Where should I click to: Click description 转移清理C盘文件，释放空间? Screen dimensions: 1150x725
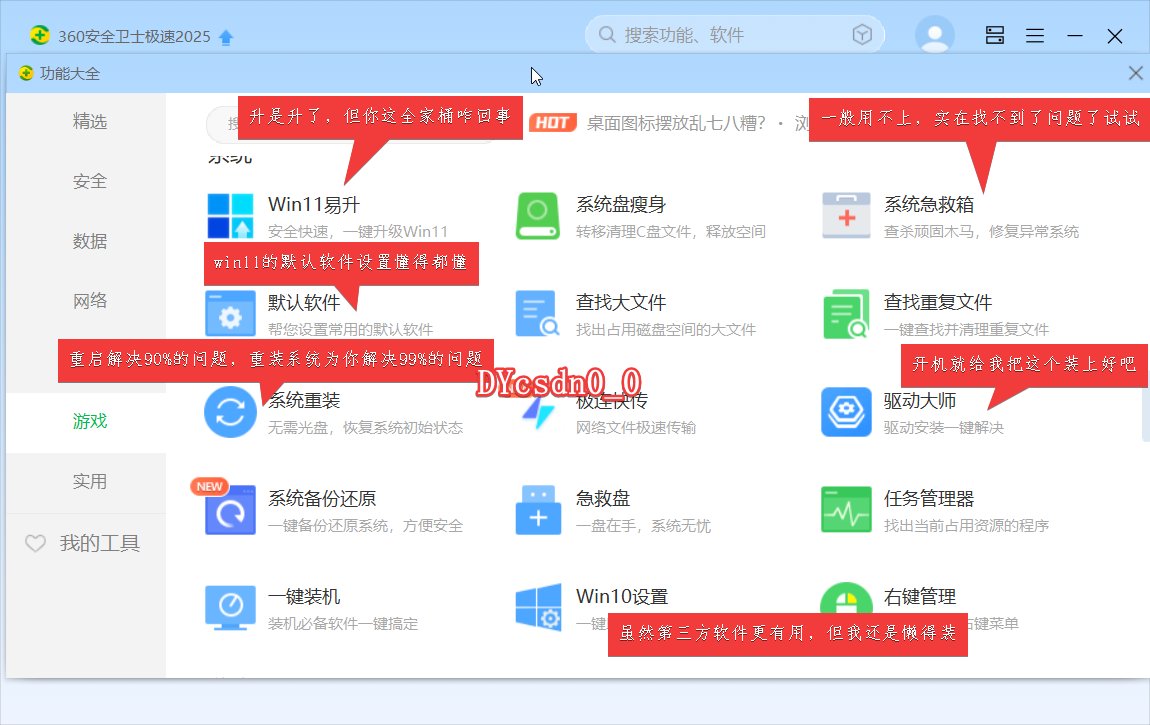670,232
